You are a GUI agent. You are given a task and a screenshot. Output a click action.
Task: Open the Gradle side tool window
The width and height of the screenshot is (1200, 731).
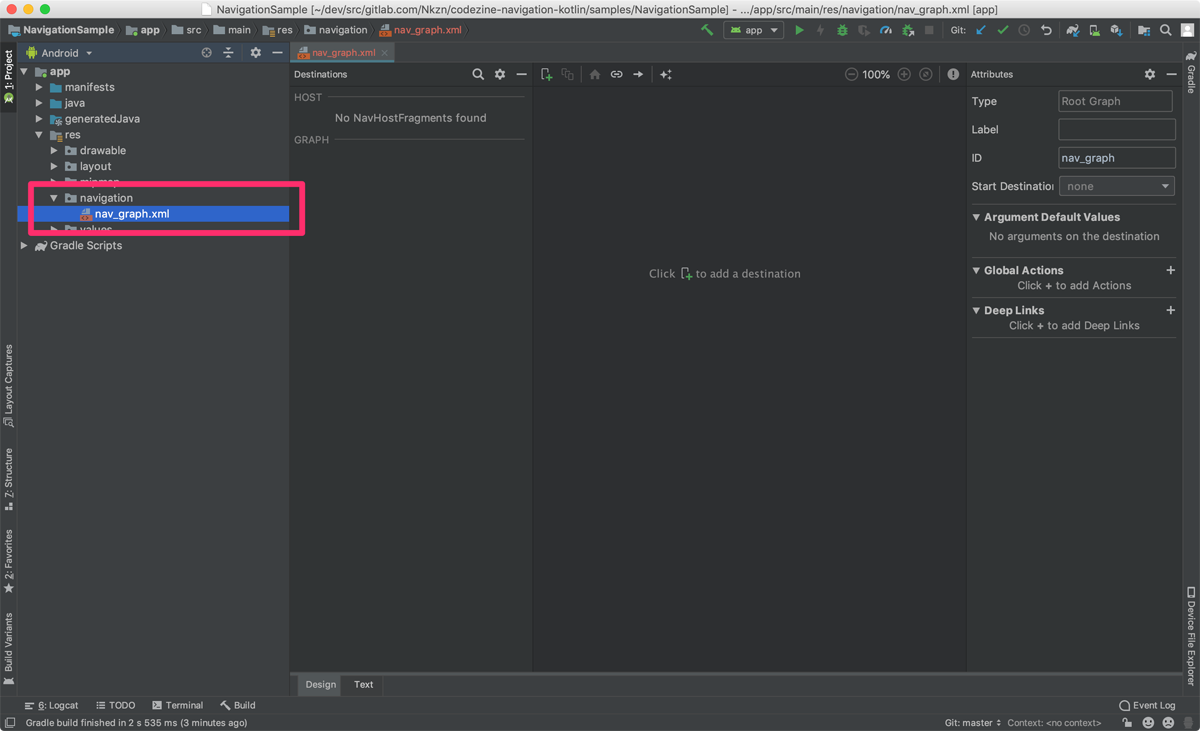click(x=1191, y=72)
